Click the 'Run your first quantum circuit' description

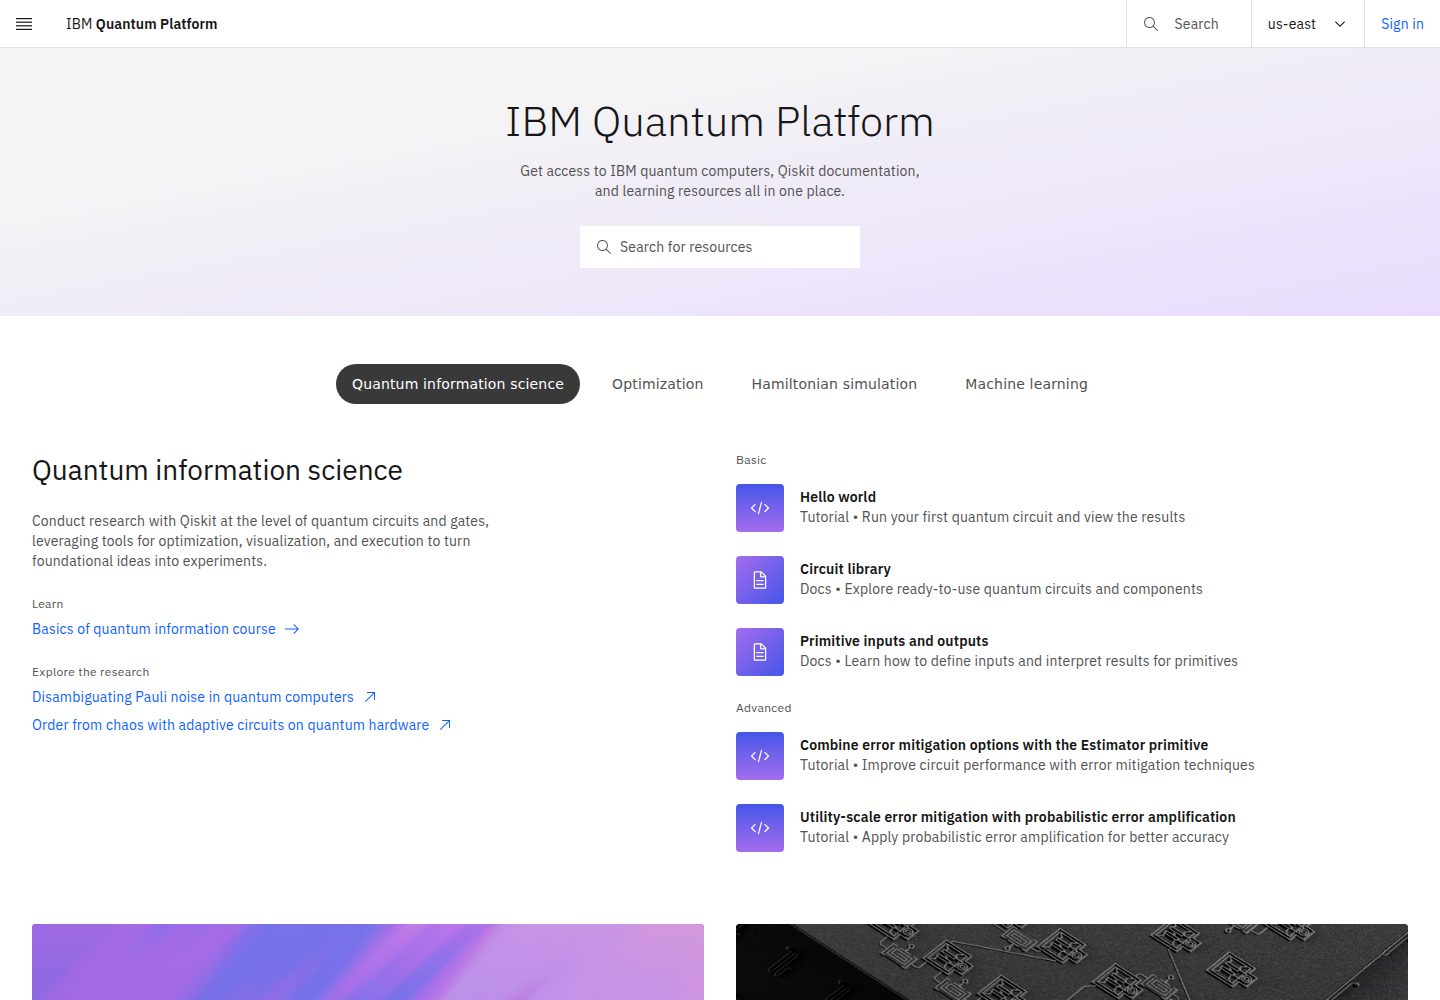coord(1023,517)
